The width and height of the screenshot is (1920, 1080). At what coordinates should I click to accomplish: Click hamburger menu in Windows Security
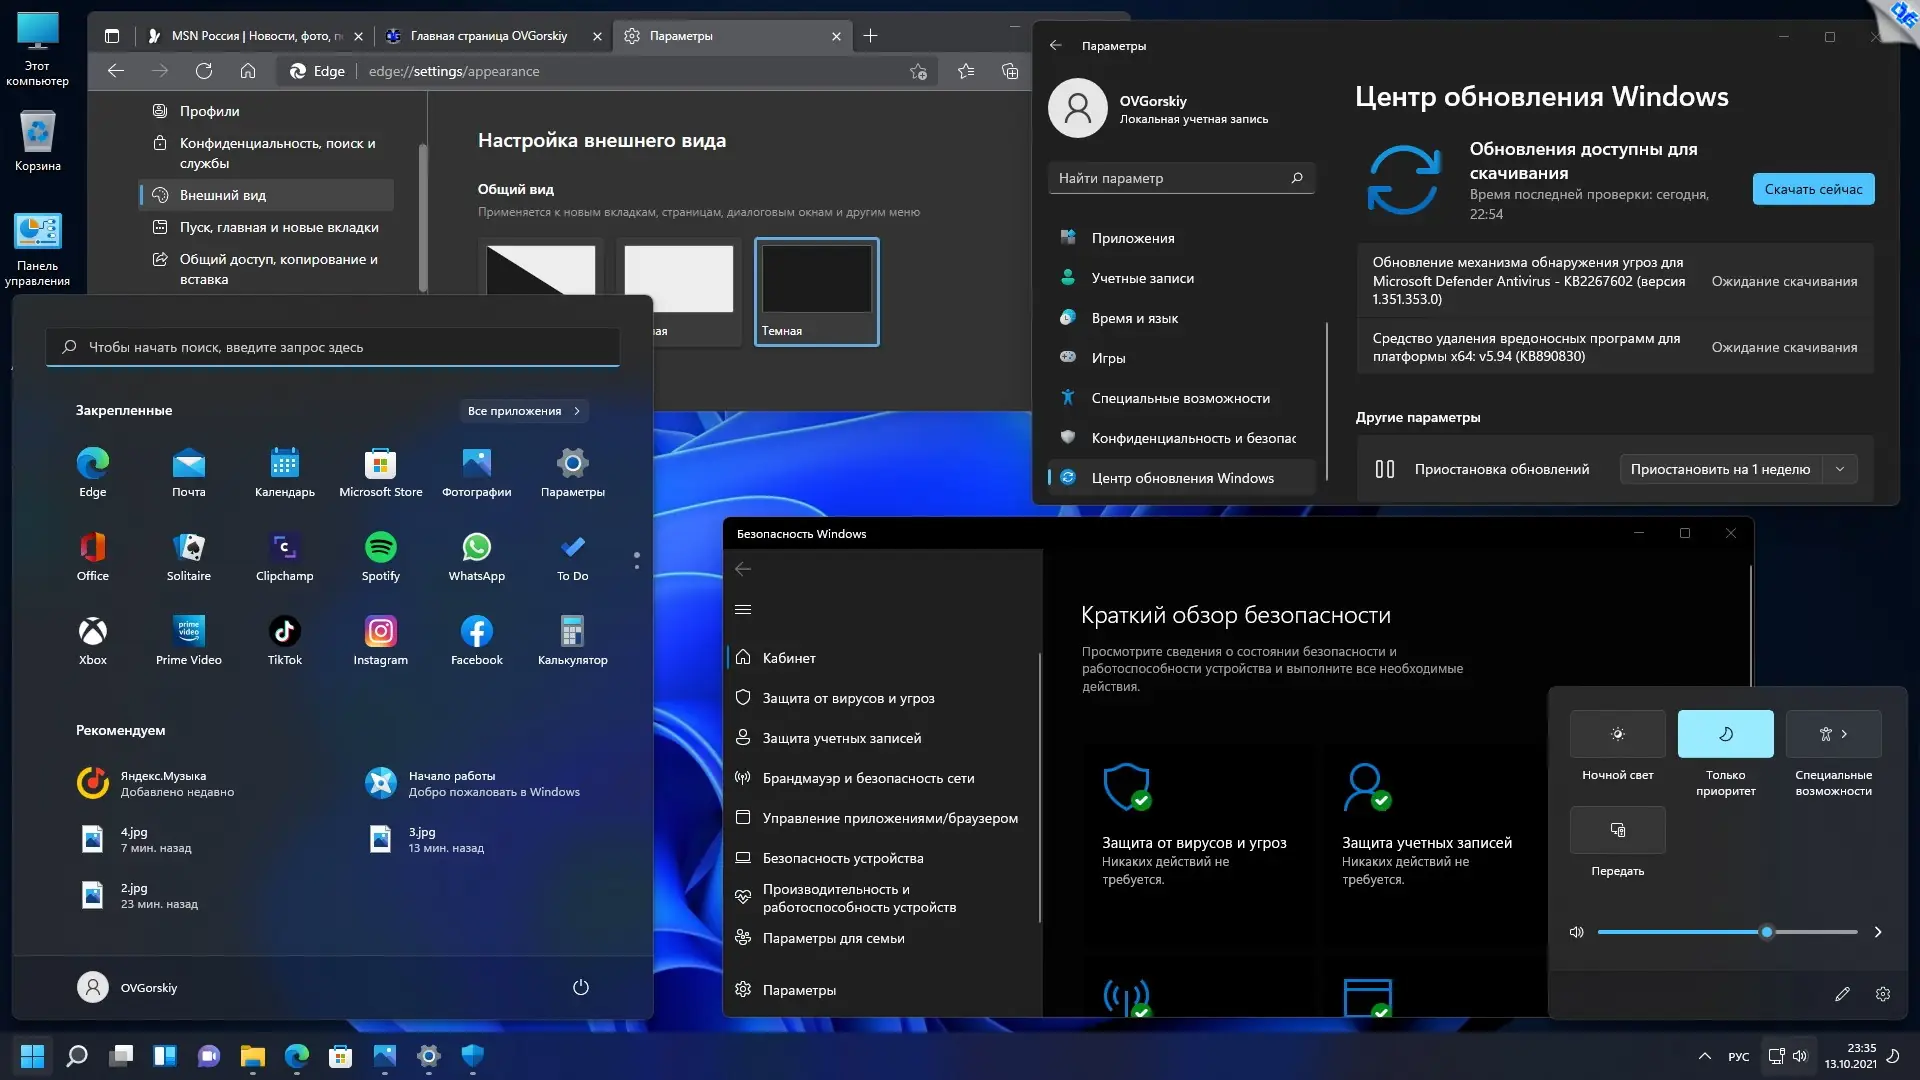coord(743,609)
